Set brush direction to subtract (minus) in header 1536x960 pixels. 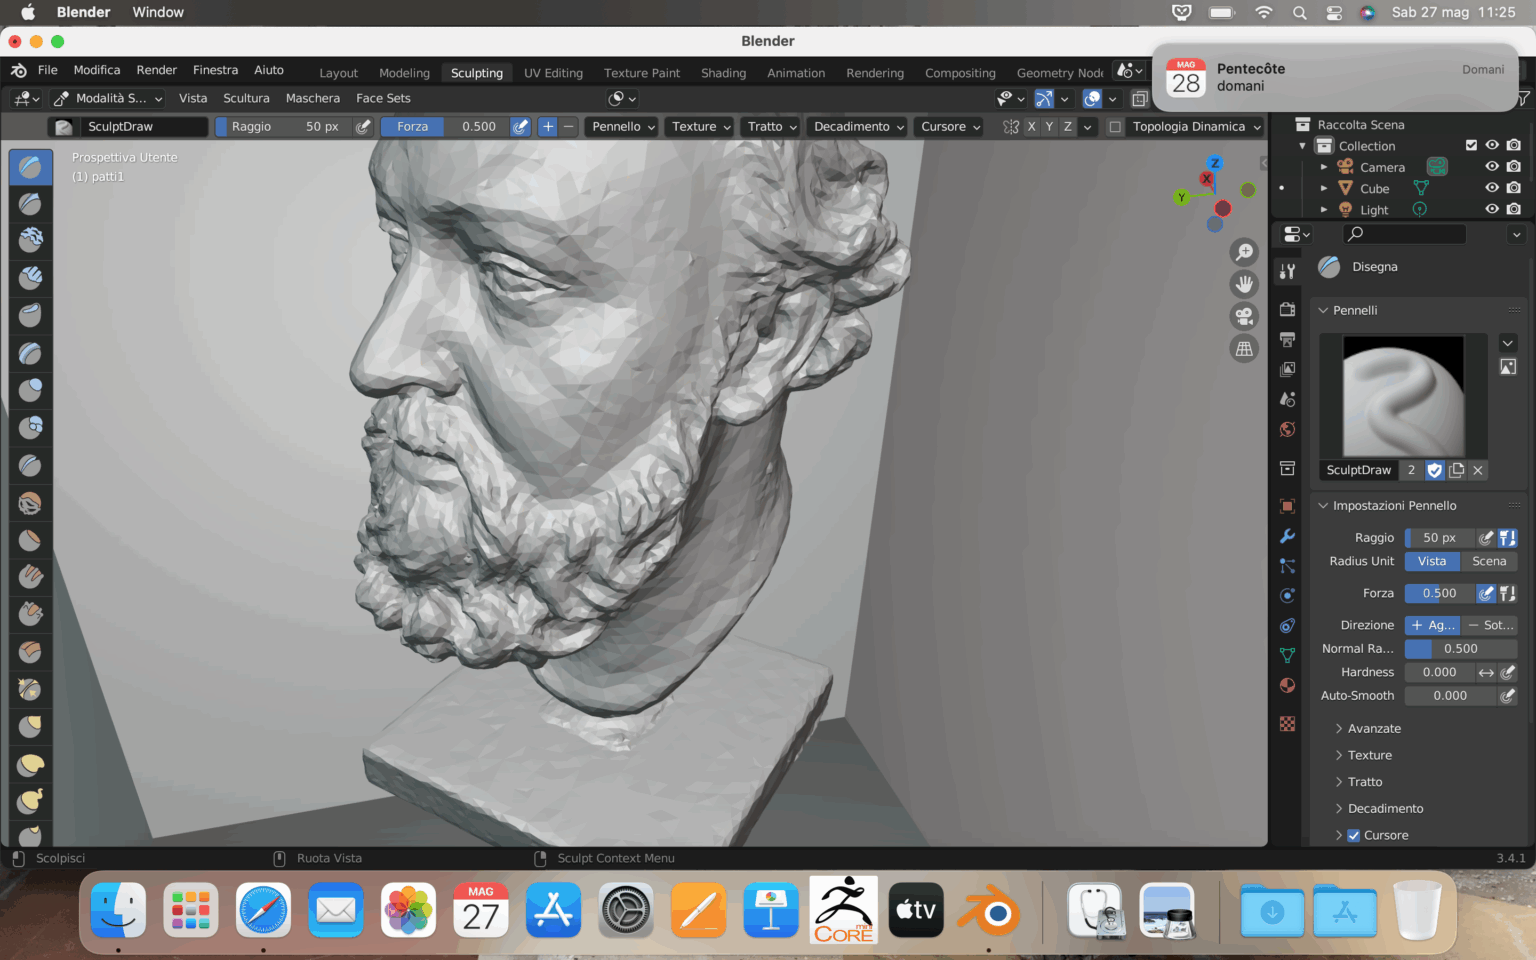pyautogui.click(x=569, y=127)
